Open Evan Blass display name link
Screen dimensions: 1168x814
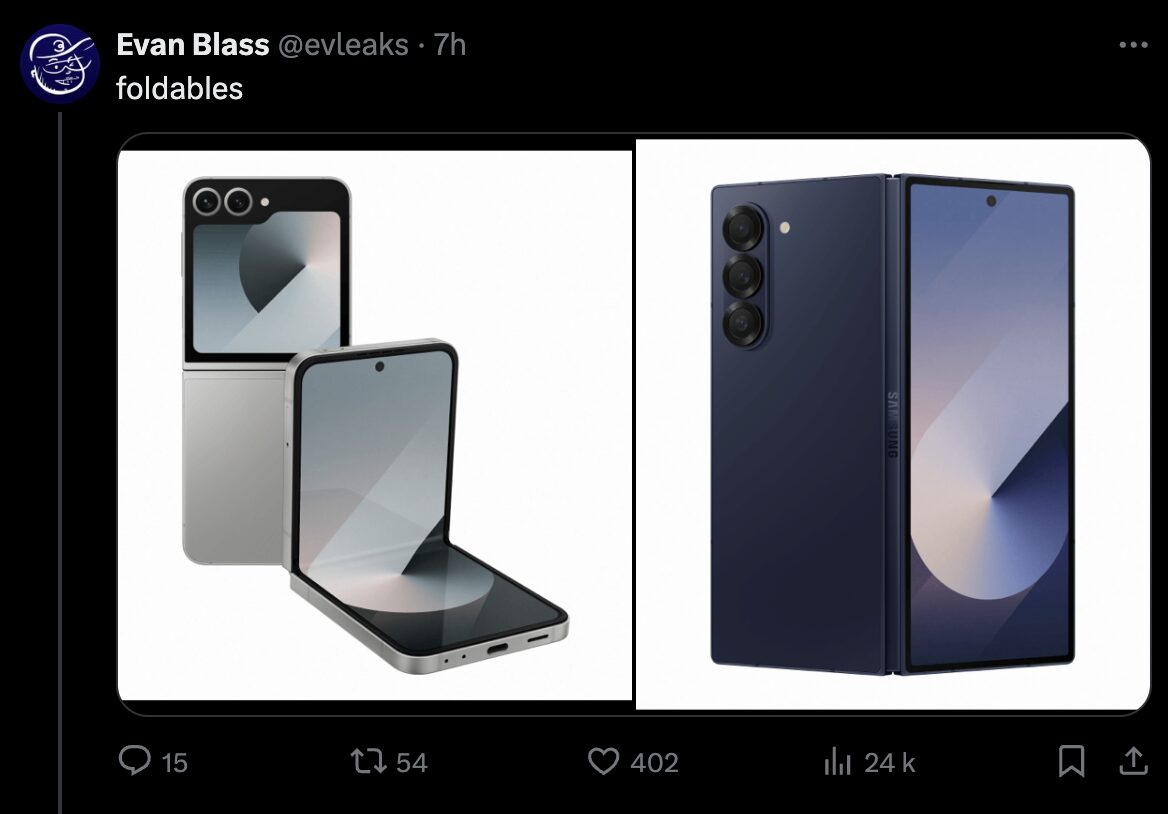pyautogui.click(x=192, y=45)
